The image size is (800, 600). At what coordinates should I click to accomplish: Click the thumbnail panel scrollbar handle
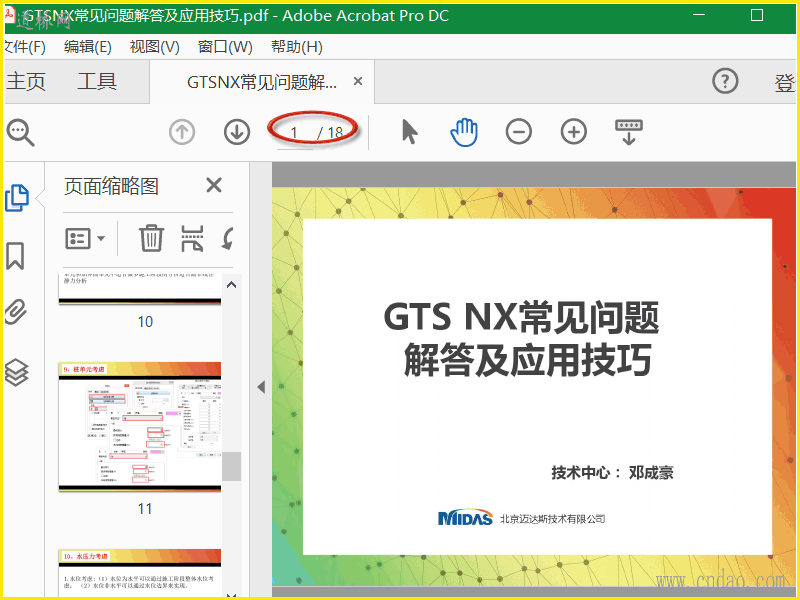point(232,466)
